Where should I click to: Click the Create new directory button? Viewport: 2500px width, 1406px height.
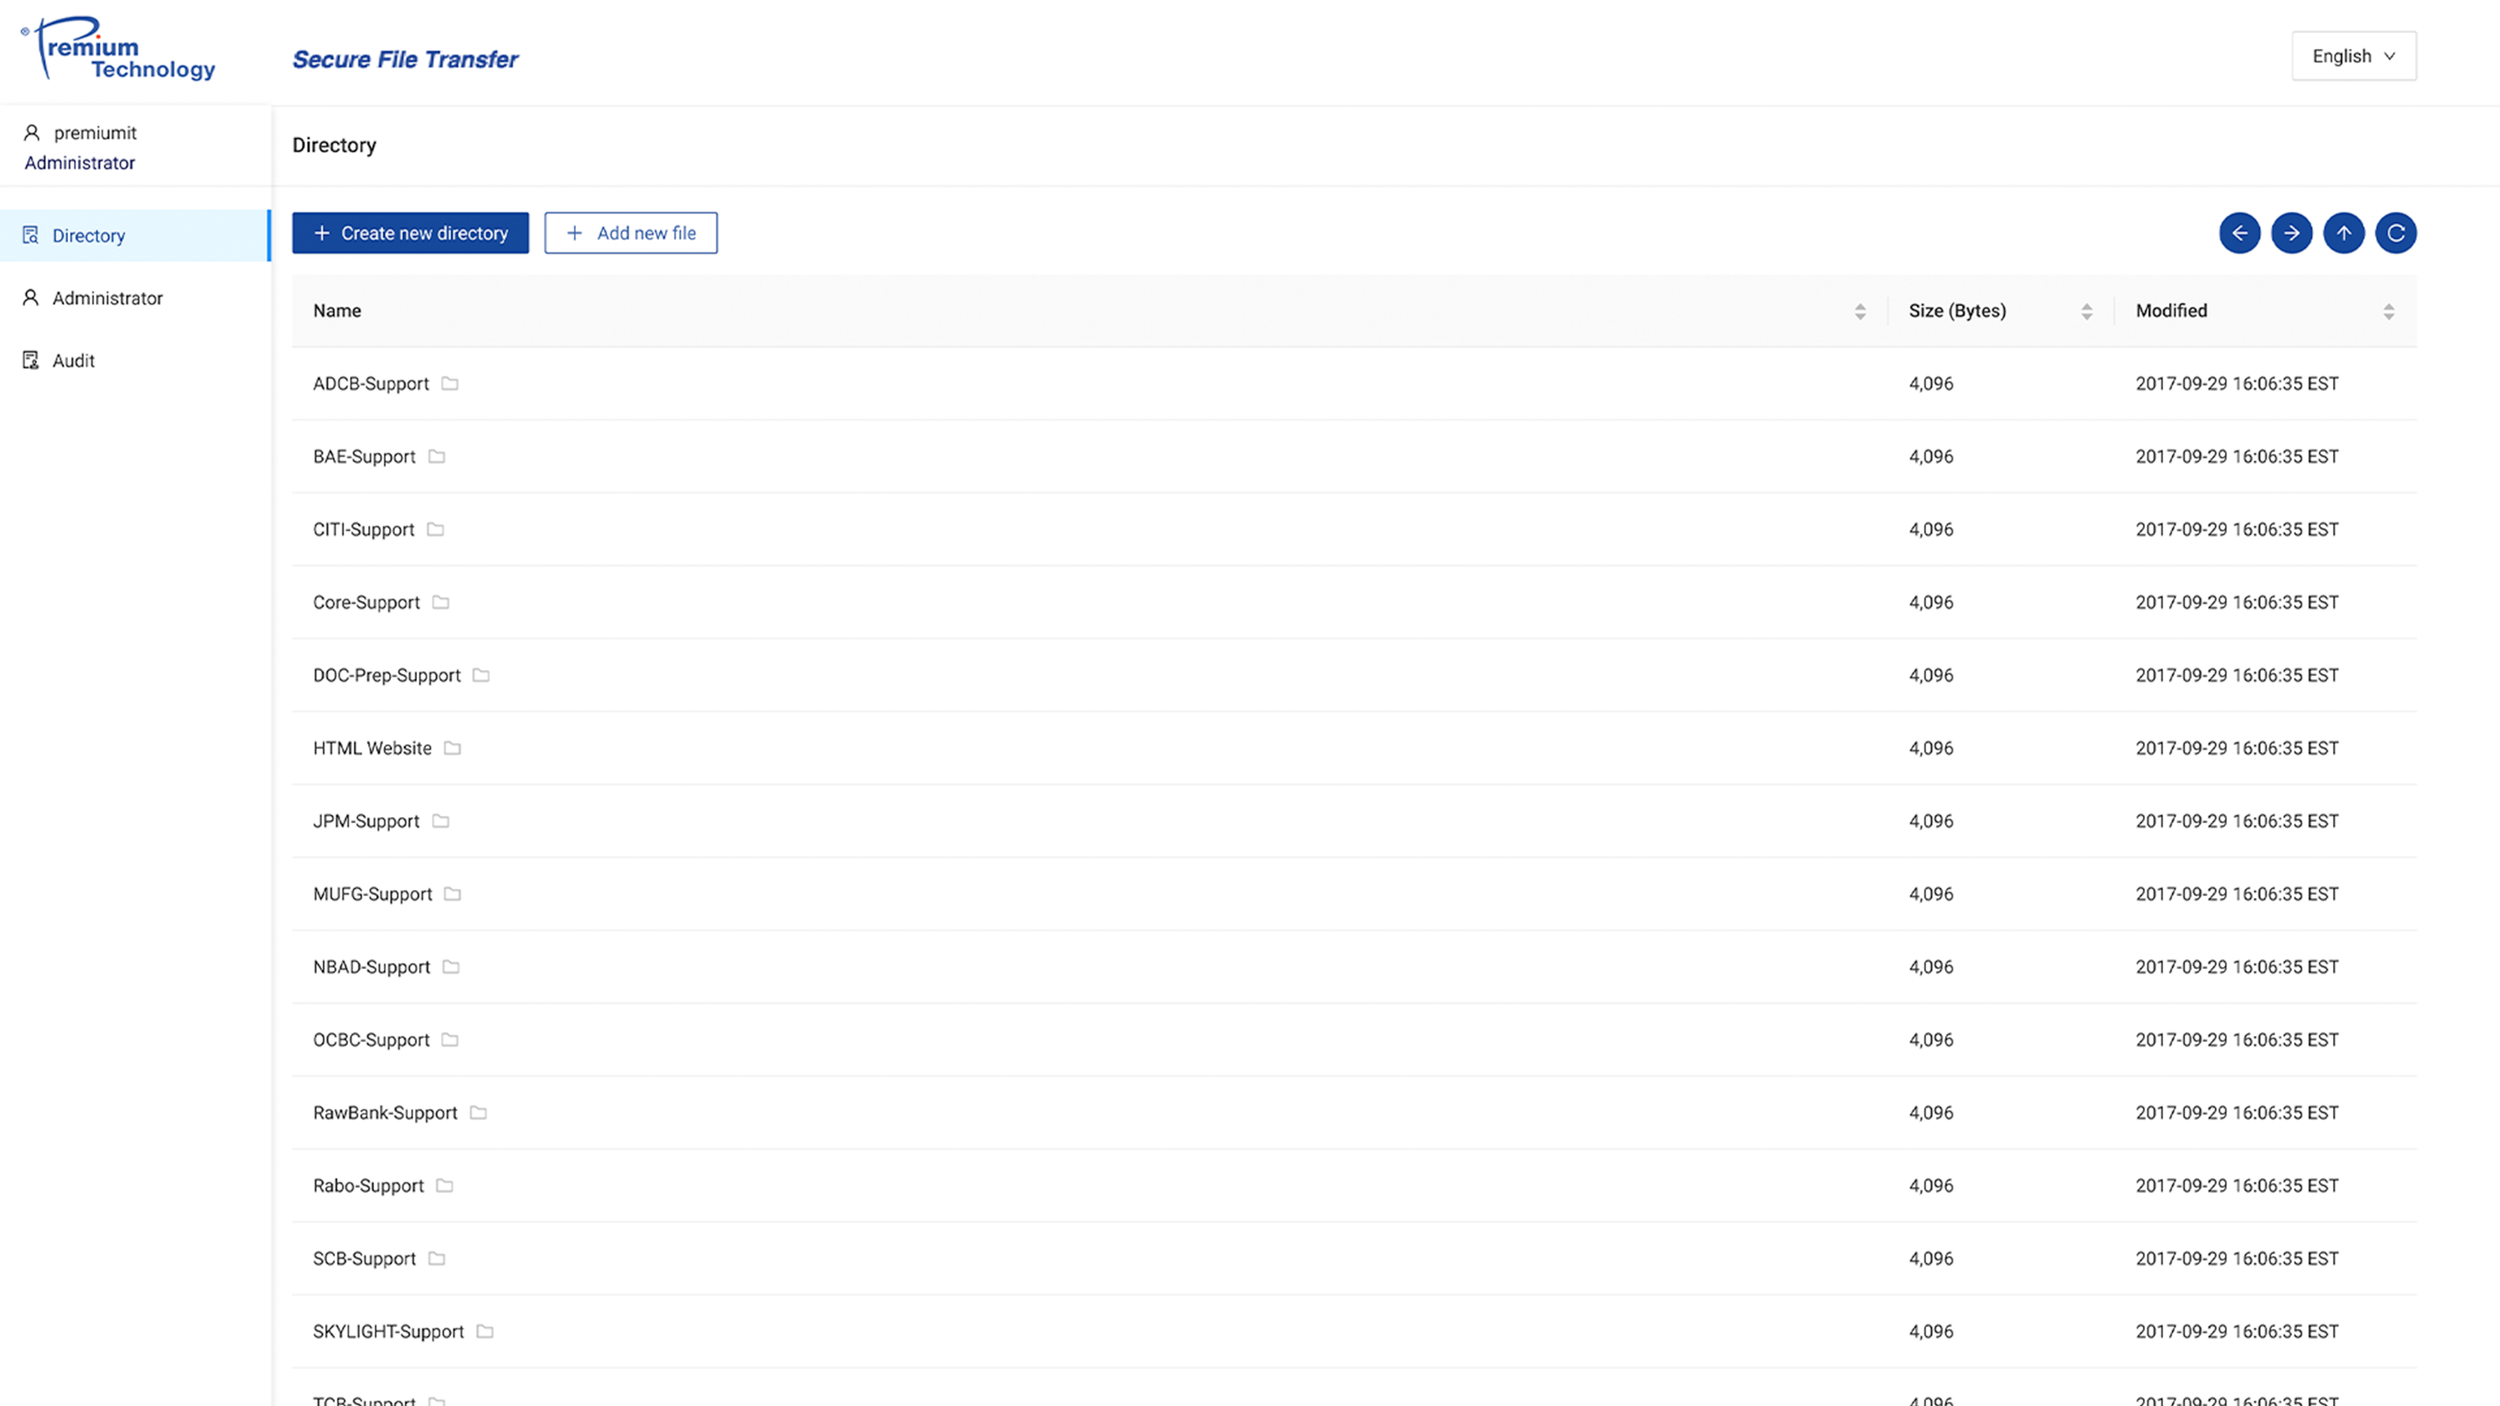coord(410,233)
